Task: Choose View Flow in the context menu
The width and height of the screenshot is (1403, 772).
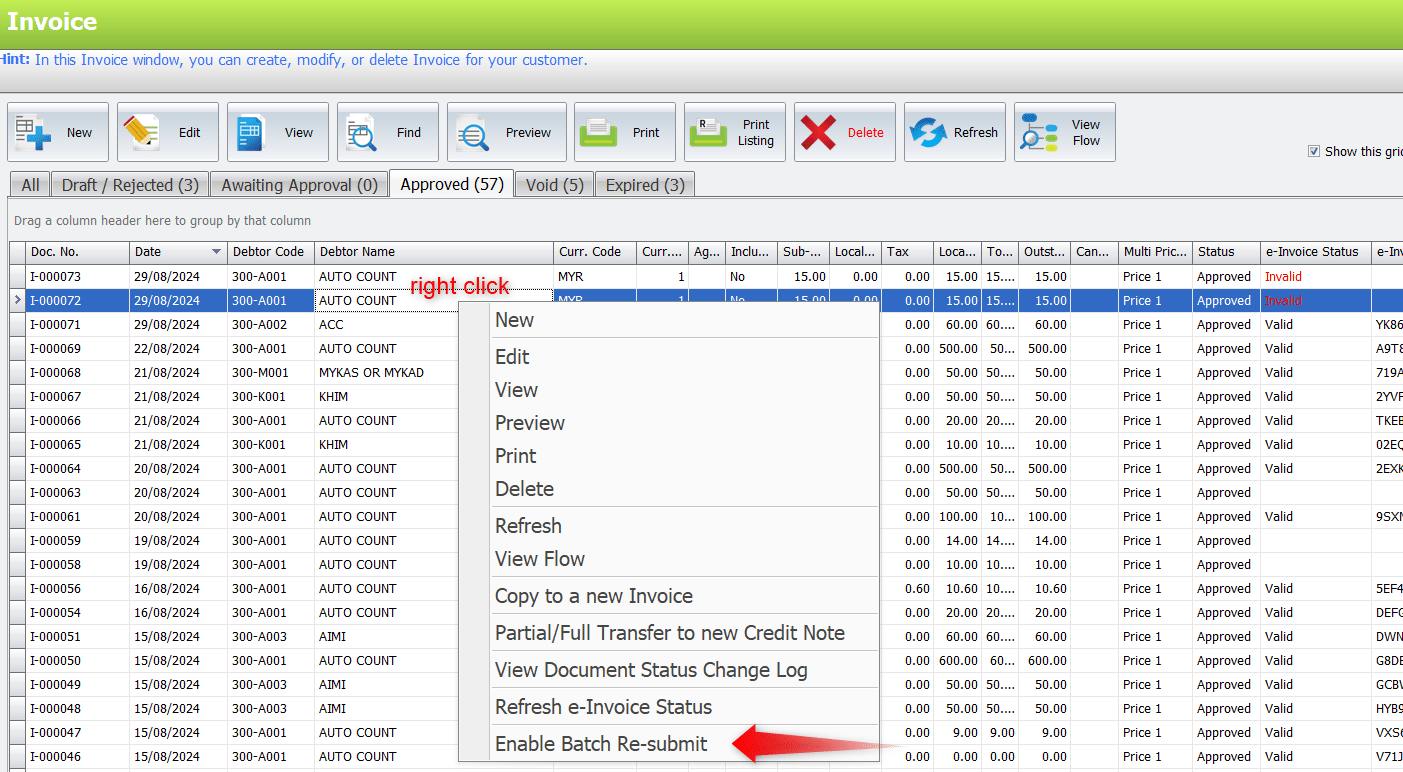Action: (669, 559)
